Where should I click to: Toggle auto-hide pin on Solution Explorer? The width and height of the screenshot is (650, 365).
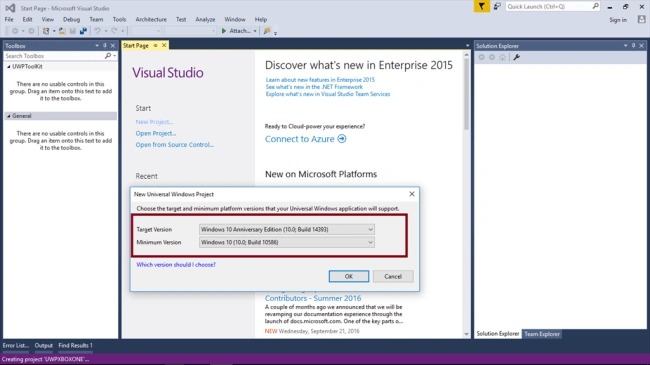633,46
